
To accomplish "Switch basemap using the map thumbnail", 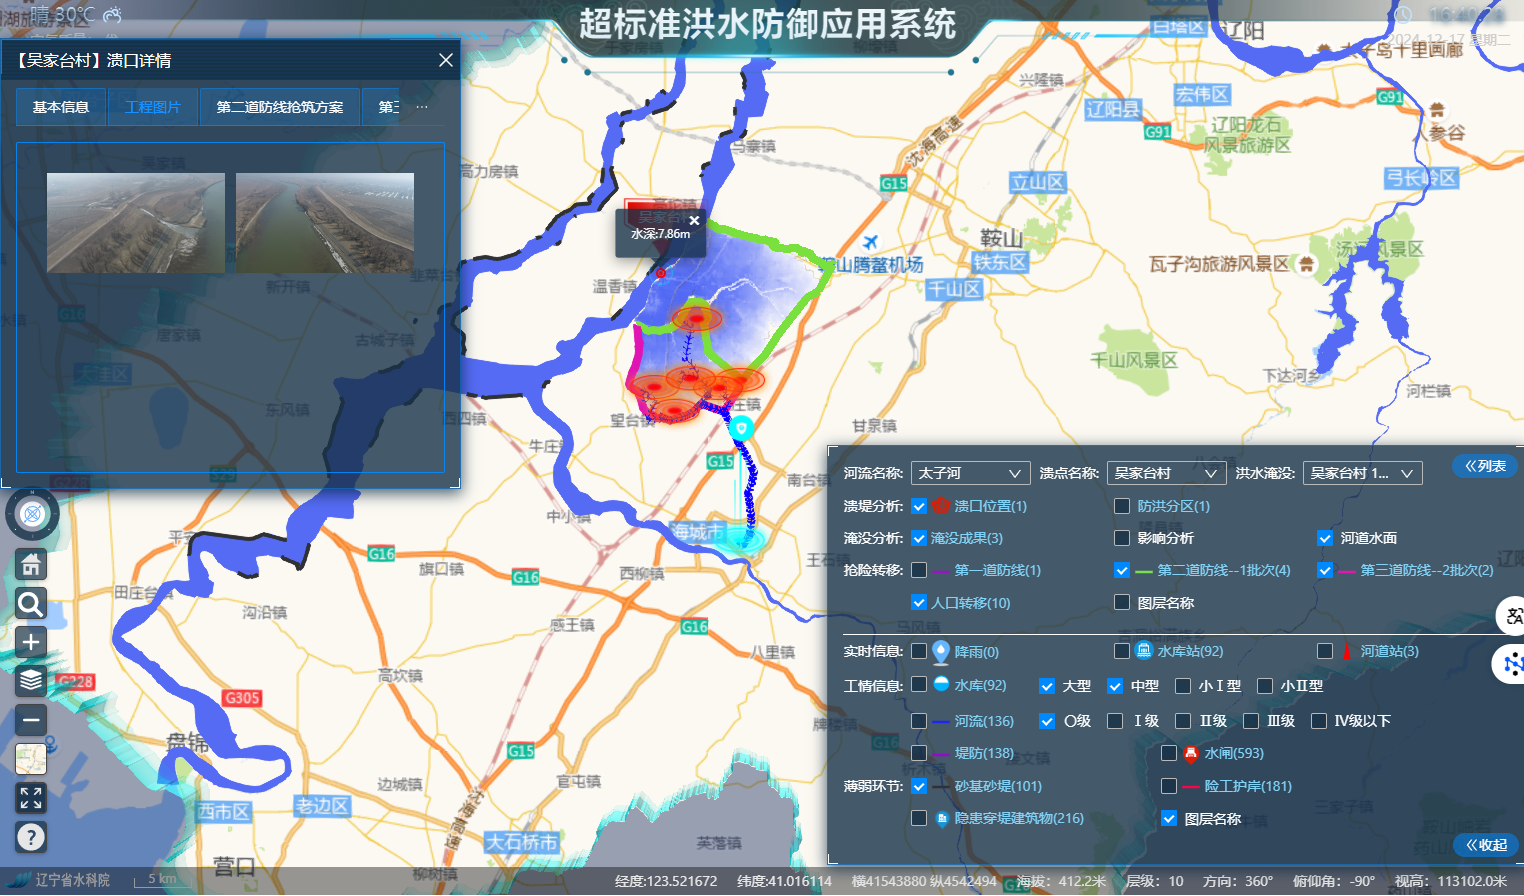I will (31, 759).
